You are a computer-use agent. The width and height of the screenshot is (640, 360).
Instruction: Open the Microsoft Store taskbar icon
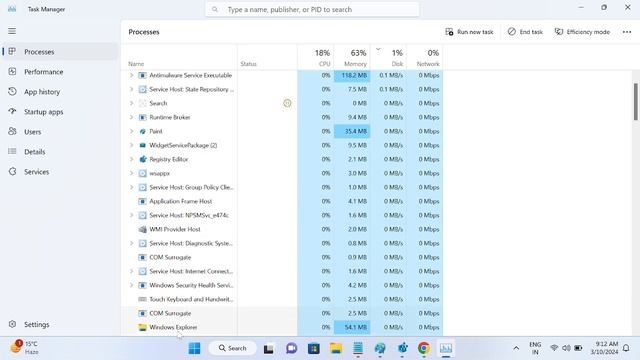coord(313,348)
